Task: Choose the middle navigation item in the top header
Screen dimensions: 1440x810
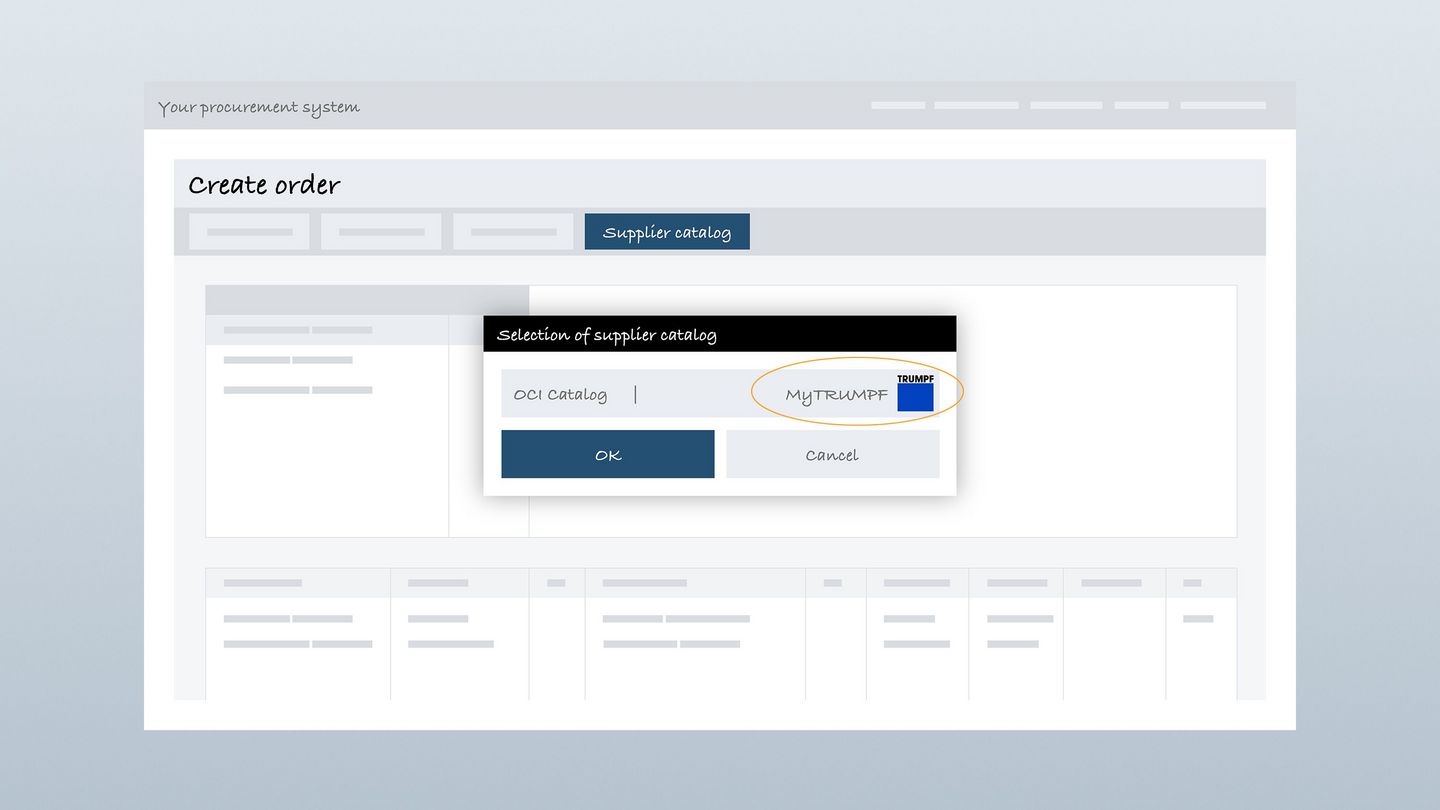Action: pyautogui.click(x=1066, y=105)
